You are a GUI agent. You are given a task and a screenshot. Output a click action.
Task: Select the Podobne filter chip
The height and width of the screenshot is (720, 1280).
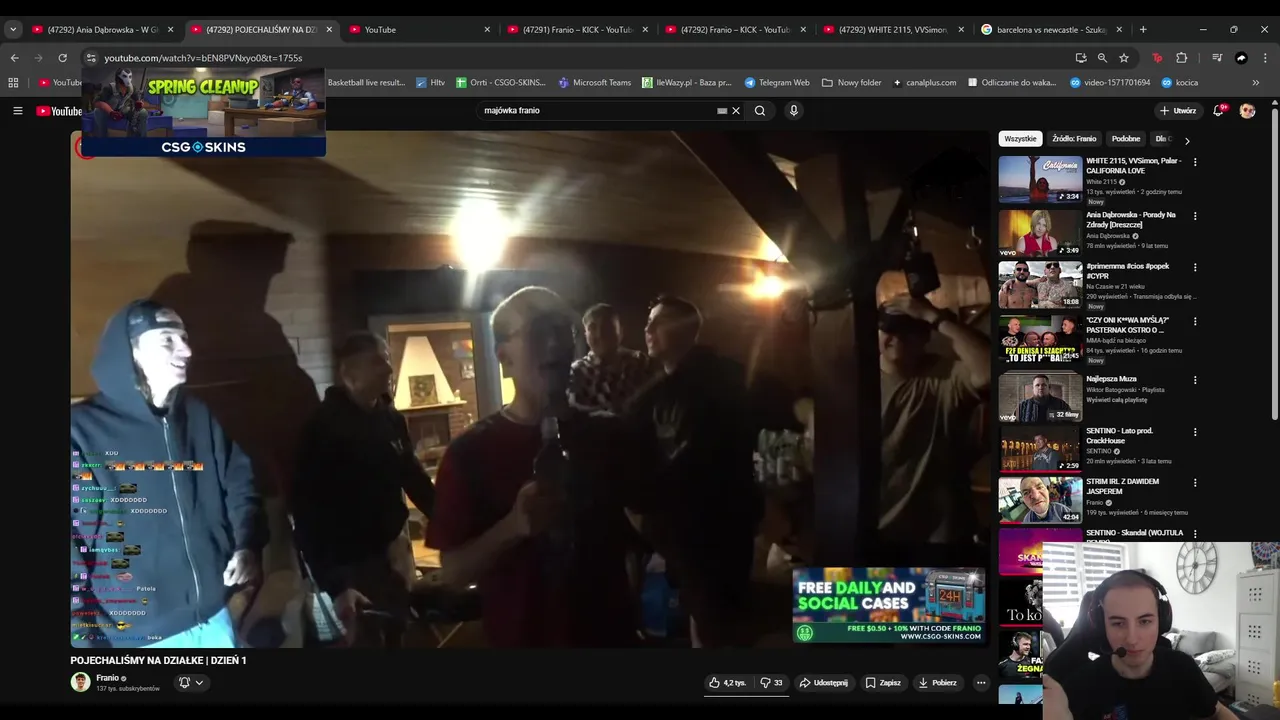point(1125,139)
